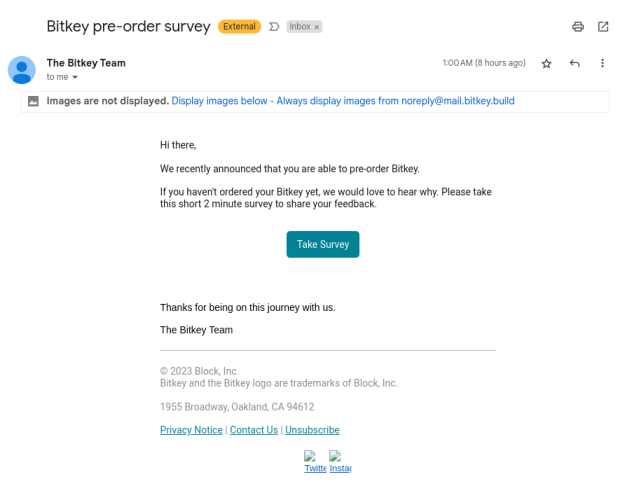Image resolution: width=625 pixels, height=500 pixels.
Task: Star the Bitkey email
Action: click(546, 64)
